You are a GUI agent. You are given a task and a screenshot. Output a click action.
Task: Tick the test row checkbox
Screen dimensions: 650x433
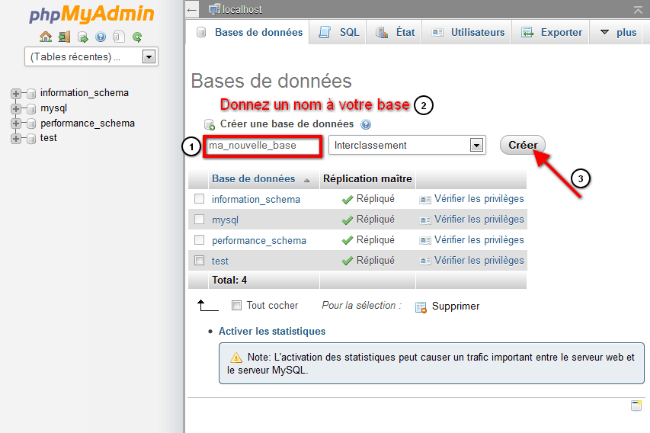coord(199,260)
